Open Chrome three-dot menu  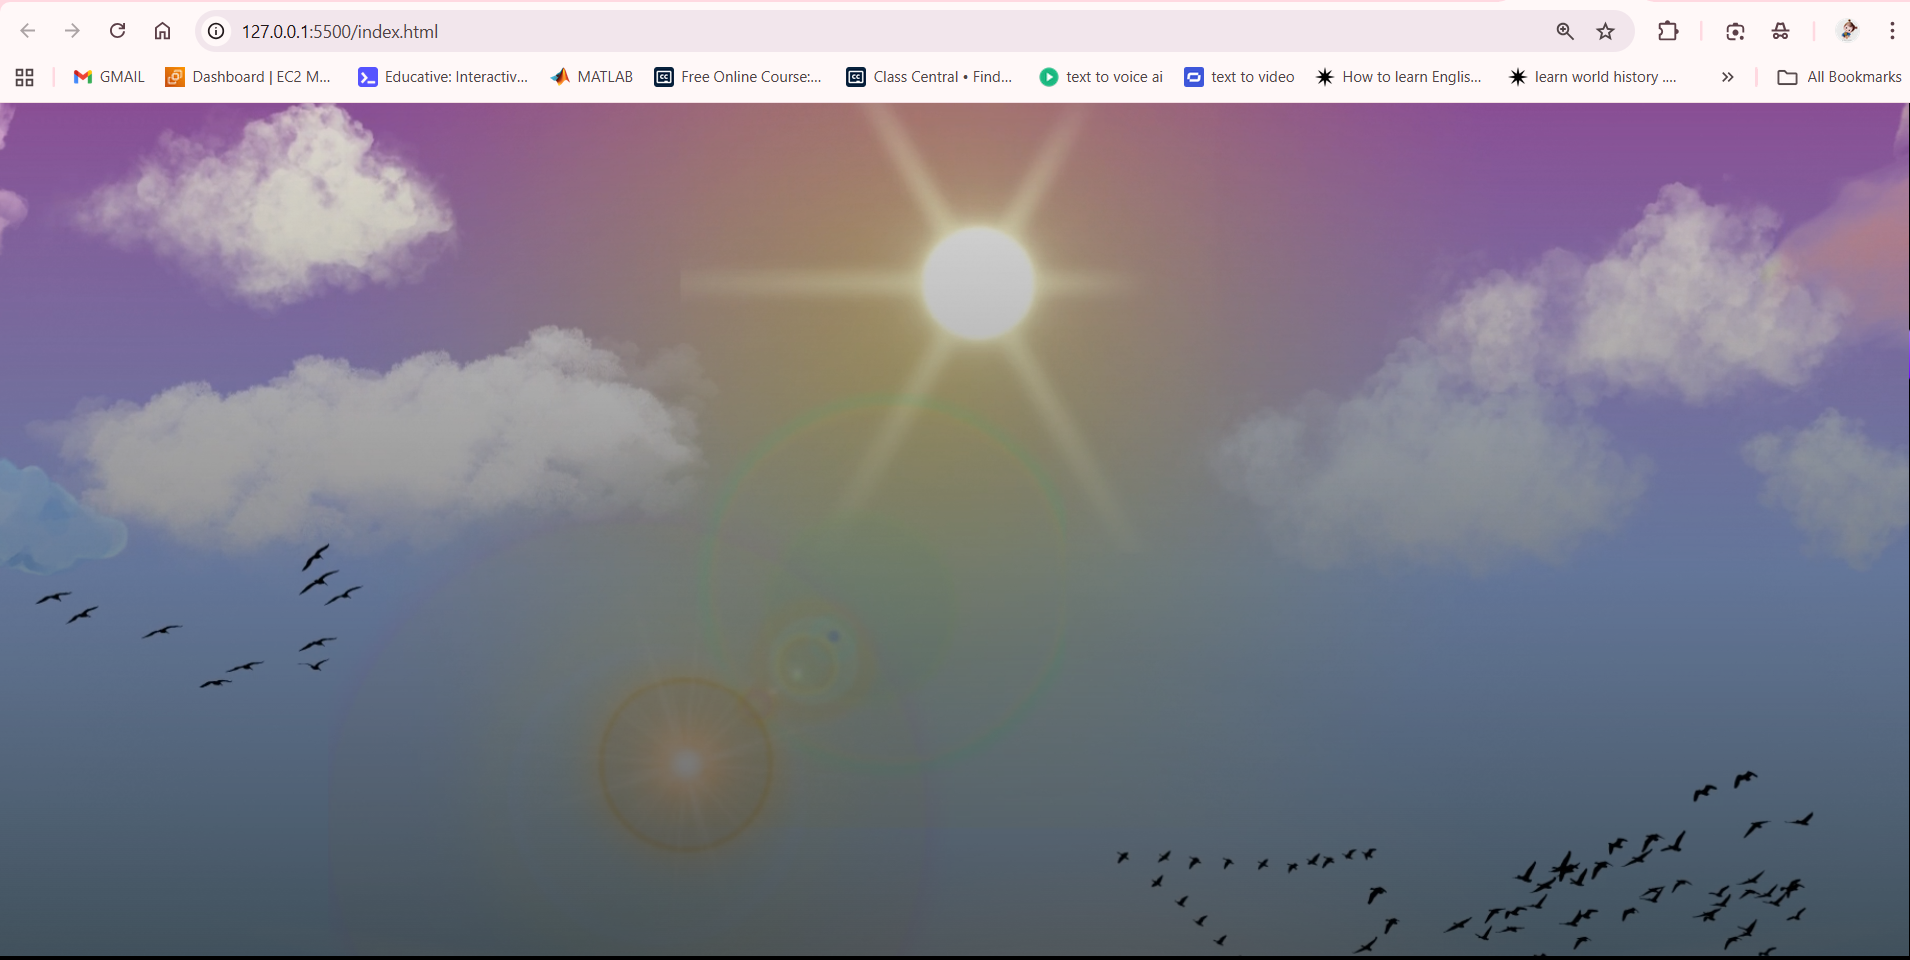tap(1892, 31)
